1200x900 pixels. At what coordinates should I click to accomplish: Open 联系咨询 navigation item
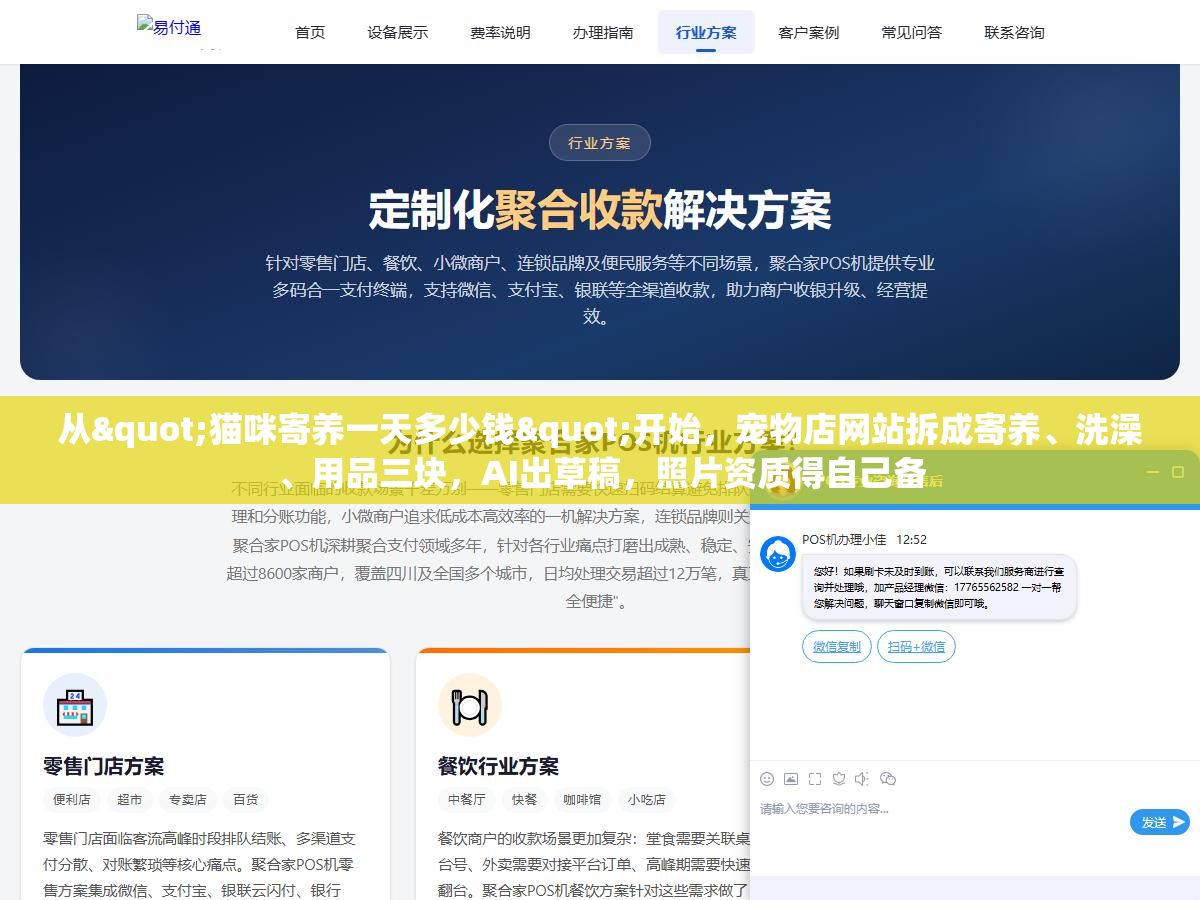(1014, 32)
